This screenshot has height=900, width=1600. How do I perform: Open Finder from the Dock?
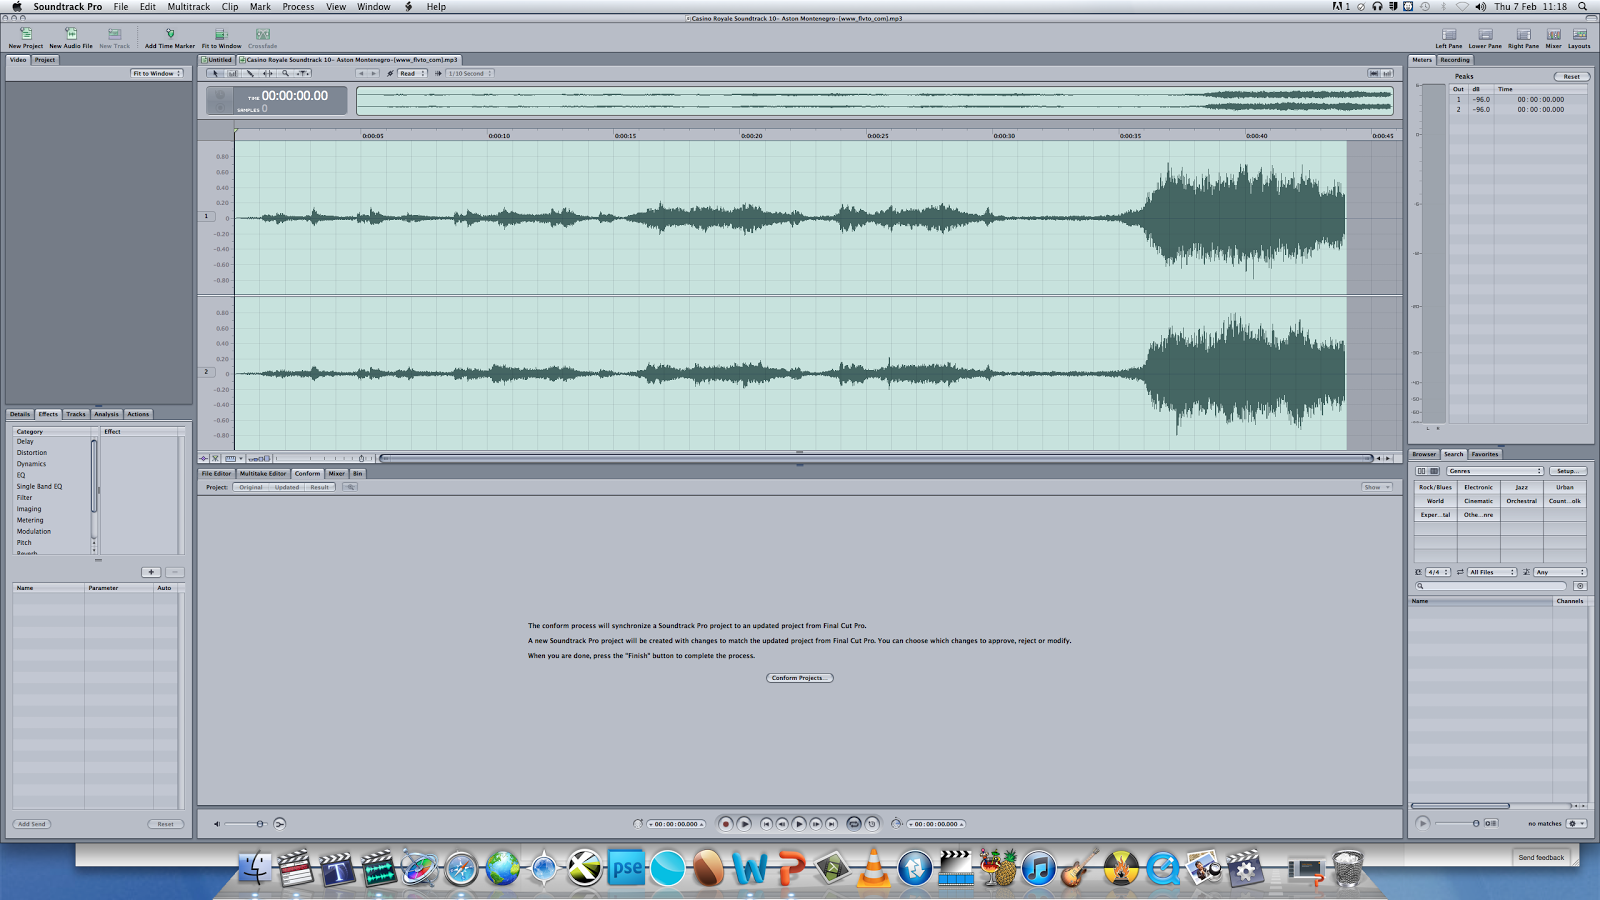coord(254,868)
